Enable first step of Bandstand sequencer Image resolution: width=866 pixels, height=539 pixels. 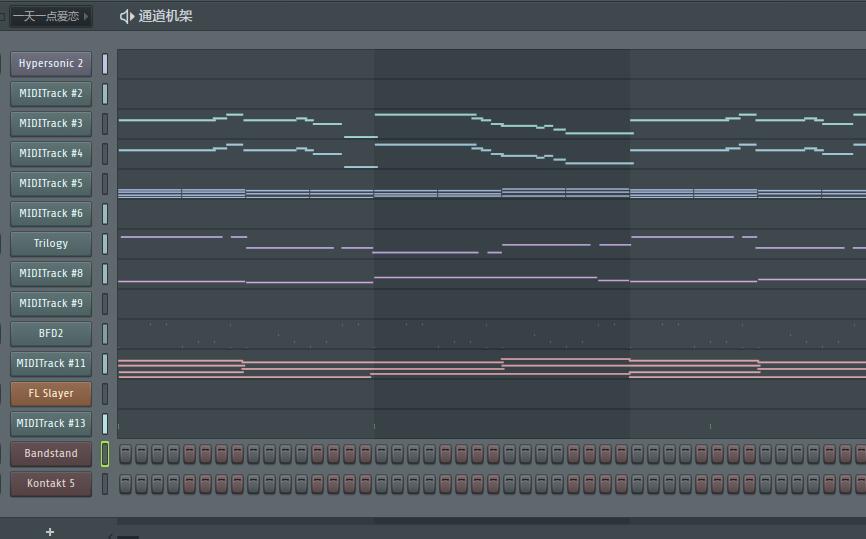(x=125, y=454)
